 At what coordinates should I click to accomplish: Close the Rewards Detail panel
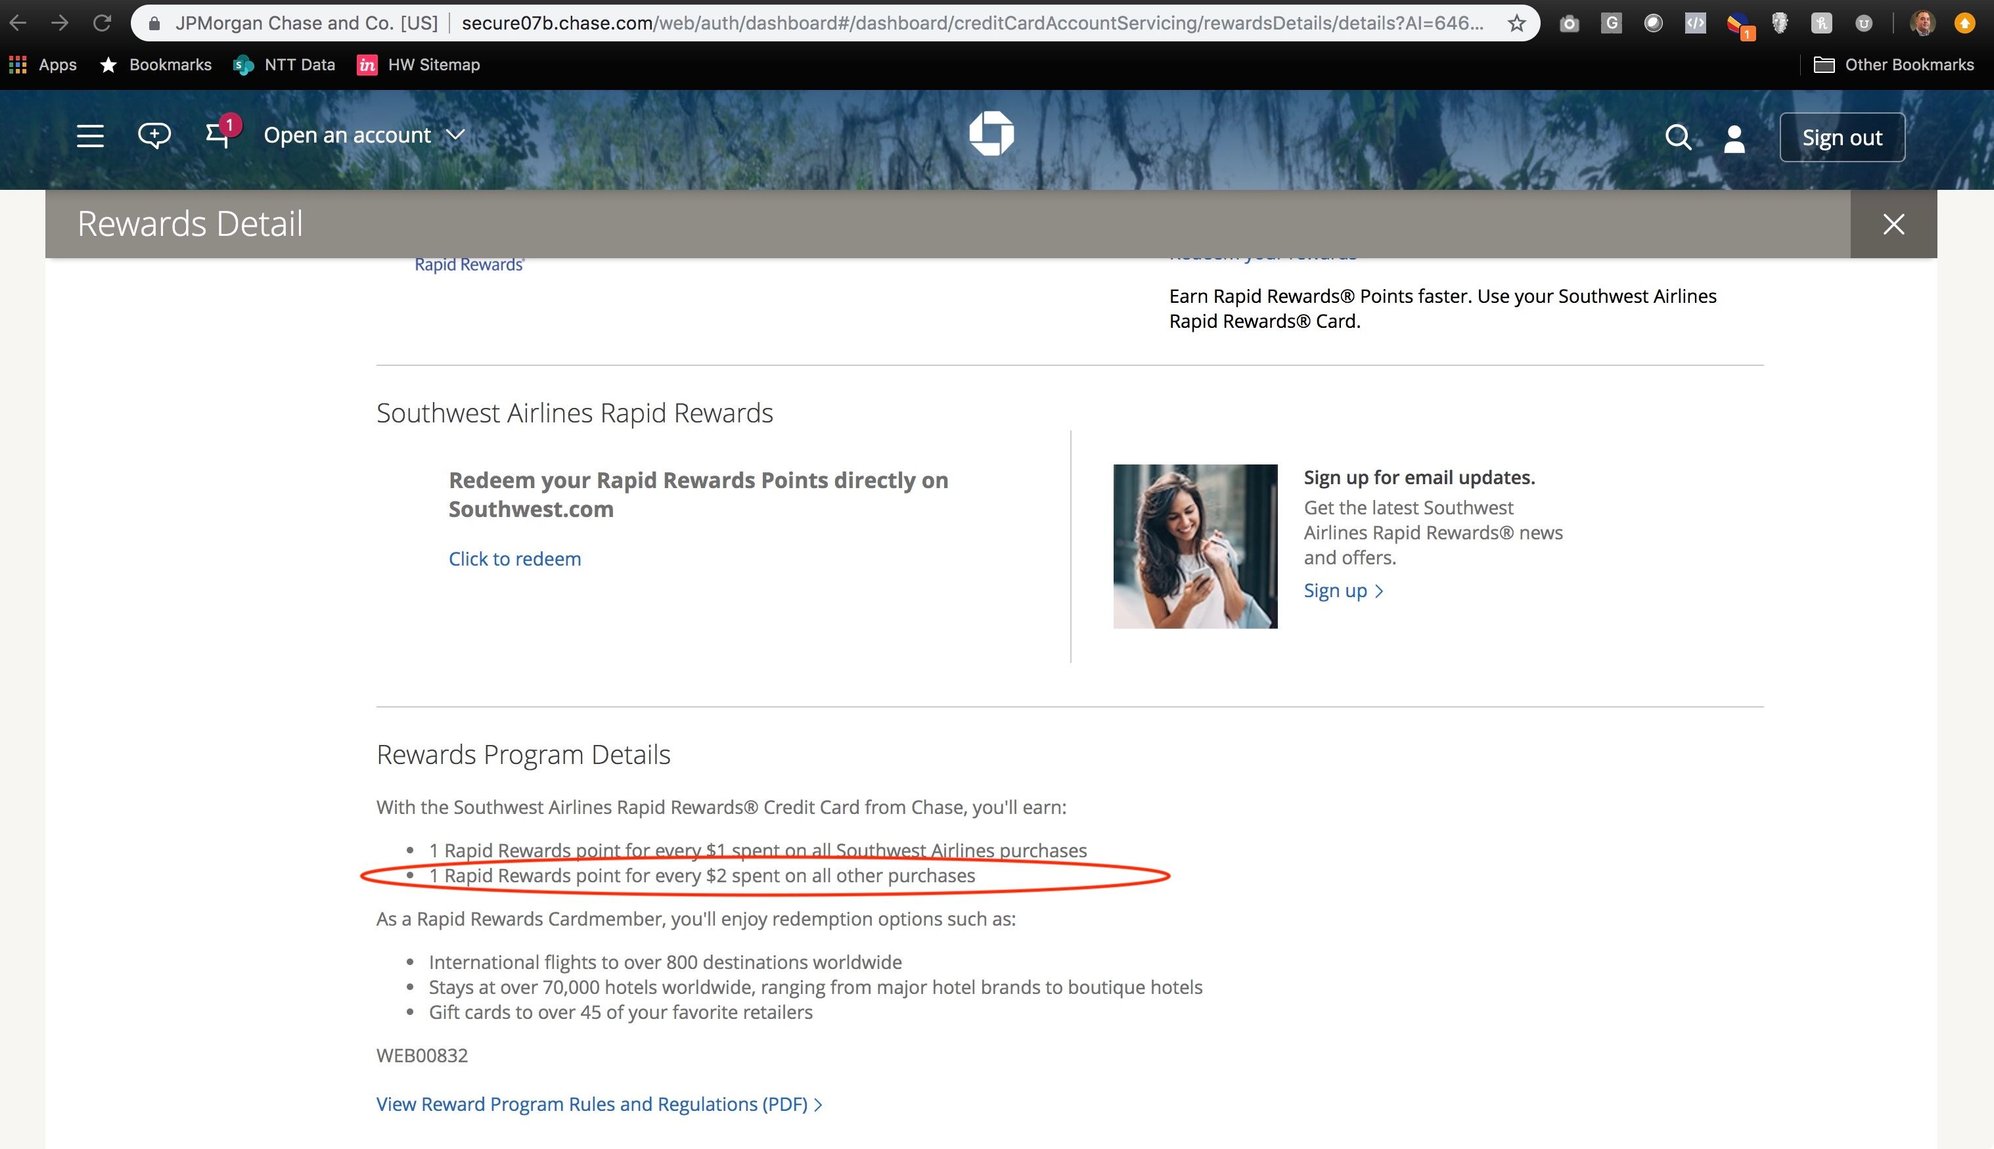click(x=1894, y=224)
